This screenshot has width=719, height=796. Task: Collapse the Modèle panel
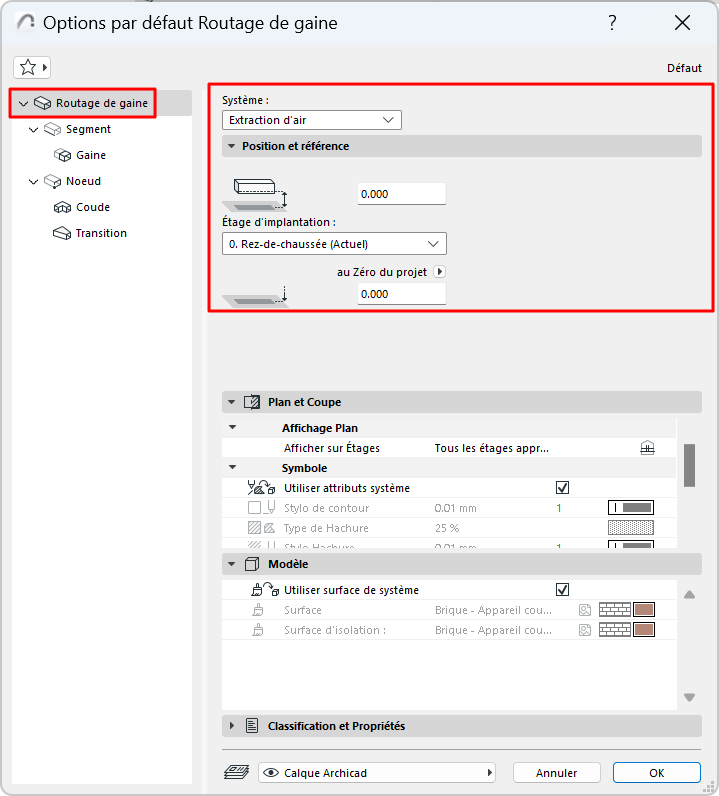232,564
